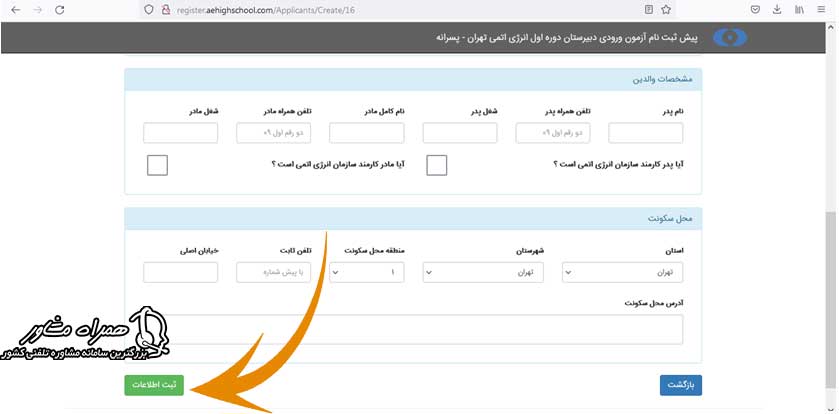Open the library bookshelf icon
This screenshot has height=414, width=839.
coord(799,9)
